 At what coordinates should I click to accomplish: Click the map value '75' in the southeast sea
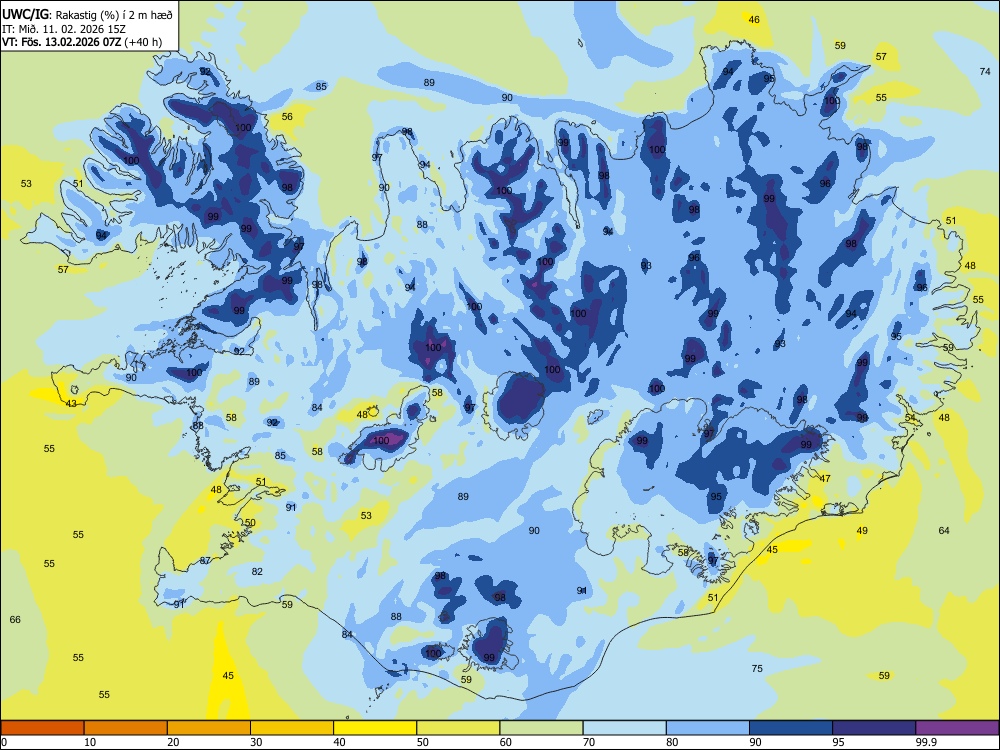point(757,668)
